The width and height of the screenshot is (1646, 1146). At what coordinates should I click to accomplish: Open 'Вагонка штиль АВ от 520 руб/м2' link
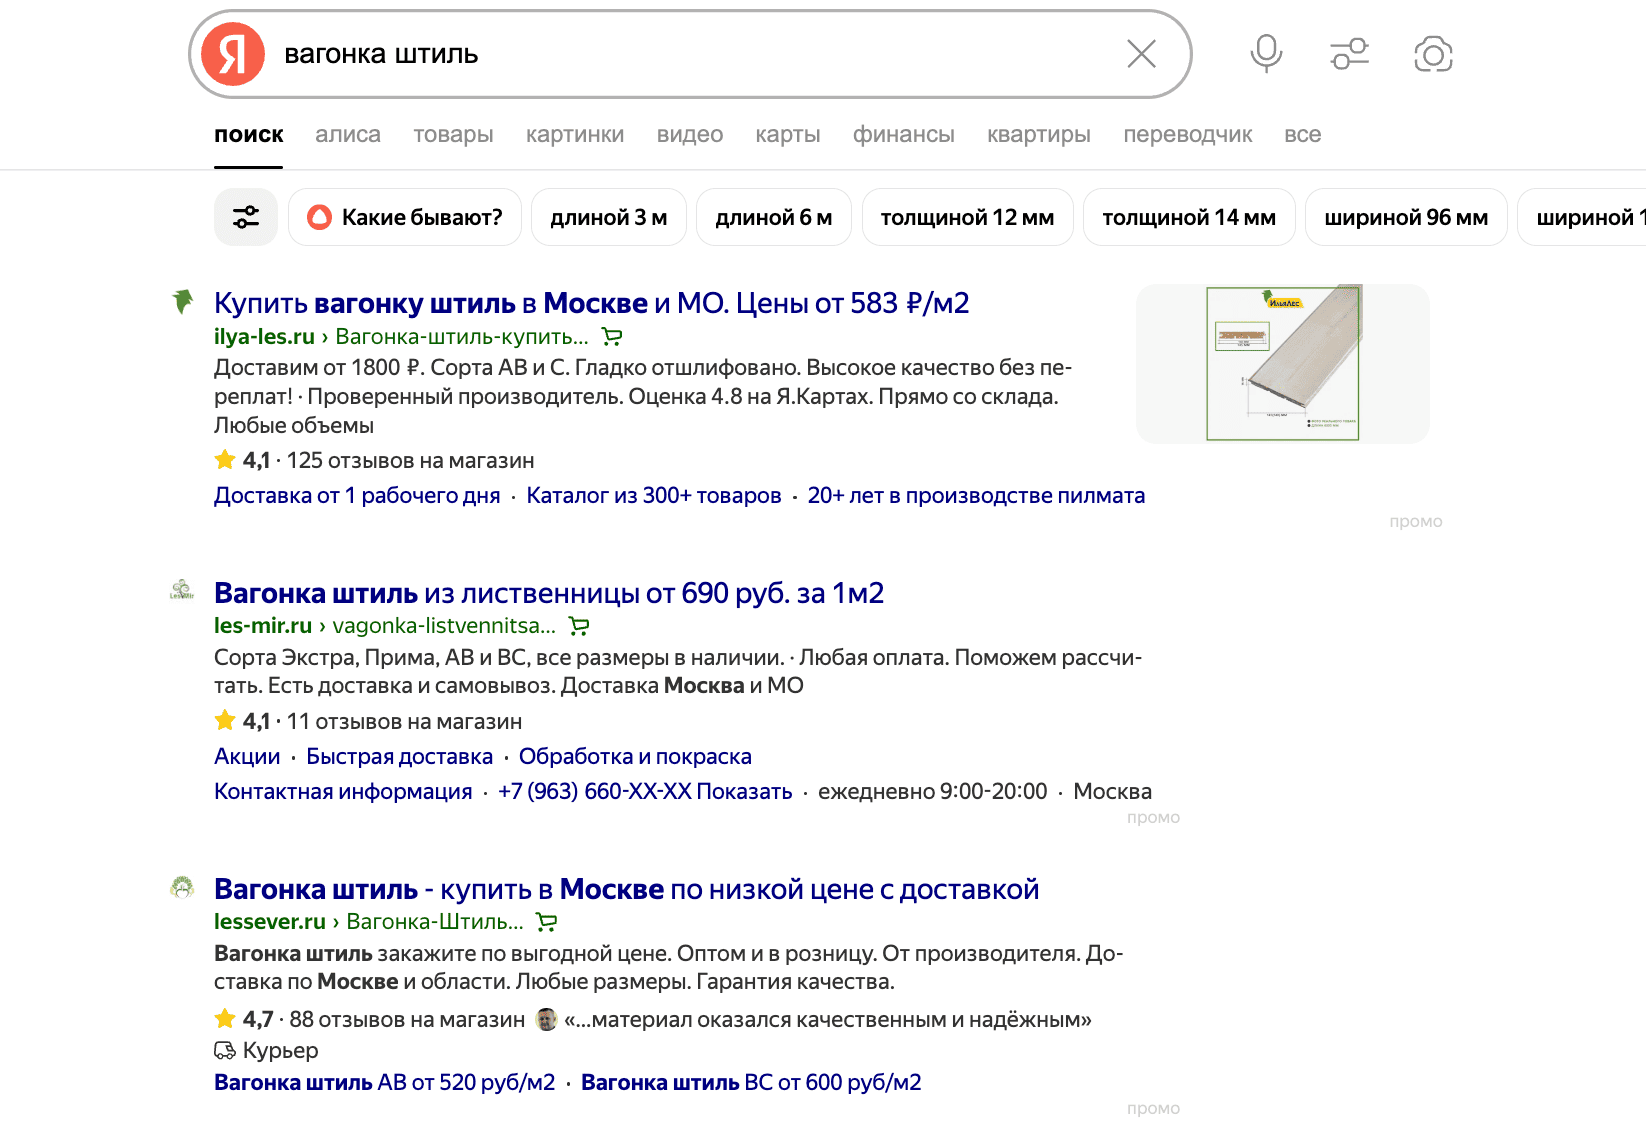385,1083
